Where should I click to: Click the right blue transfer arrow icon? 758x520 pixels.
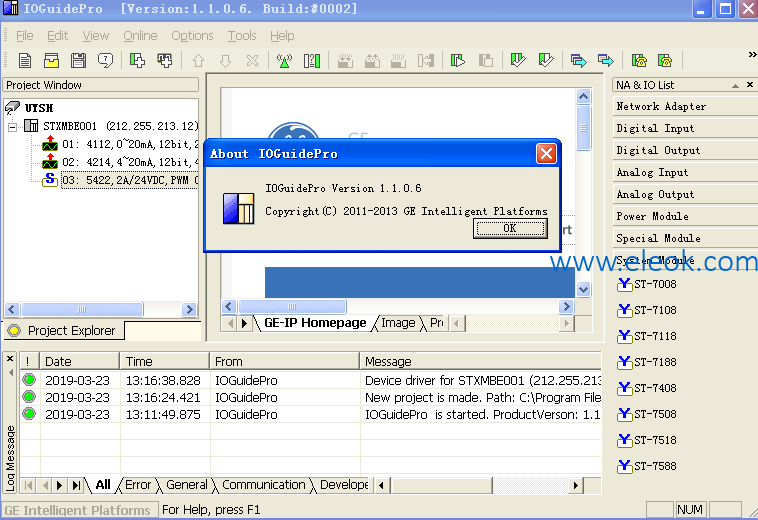605,61
